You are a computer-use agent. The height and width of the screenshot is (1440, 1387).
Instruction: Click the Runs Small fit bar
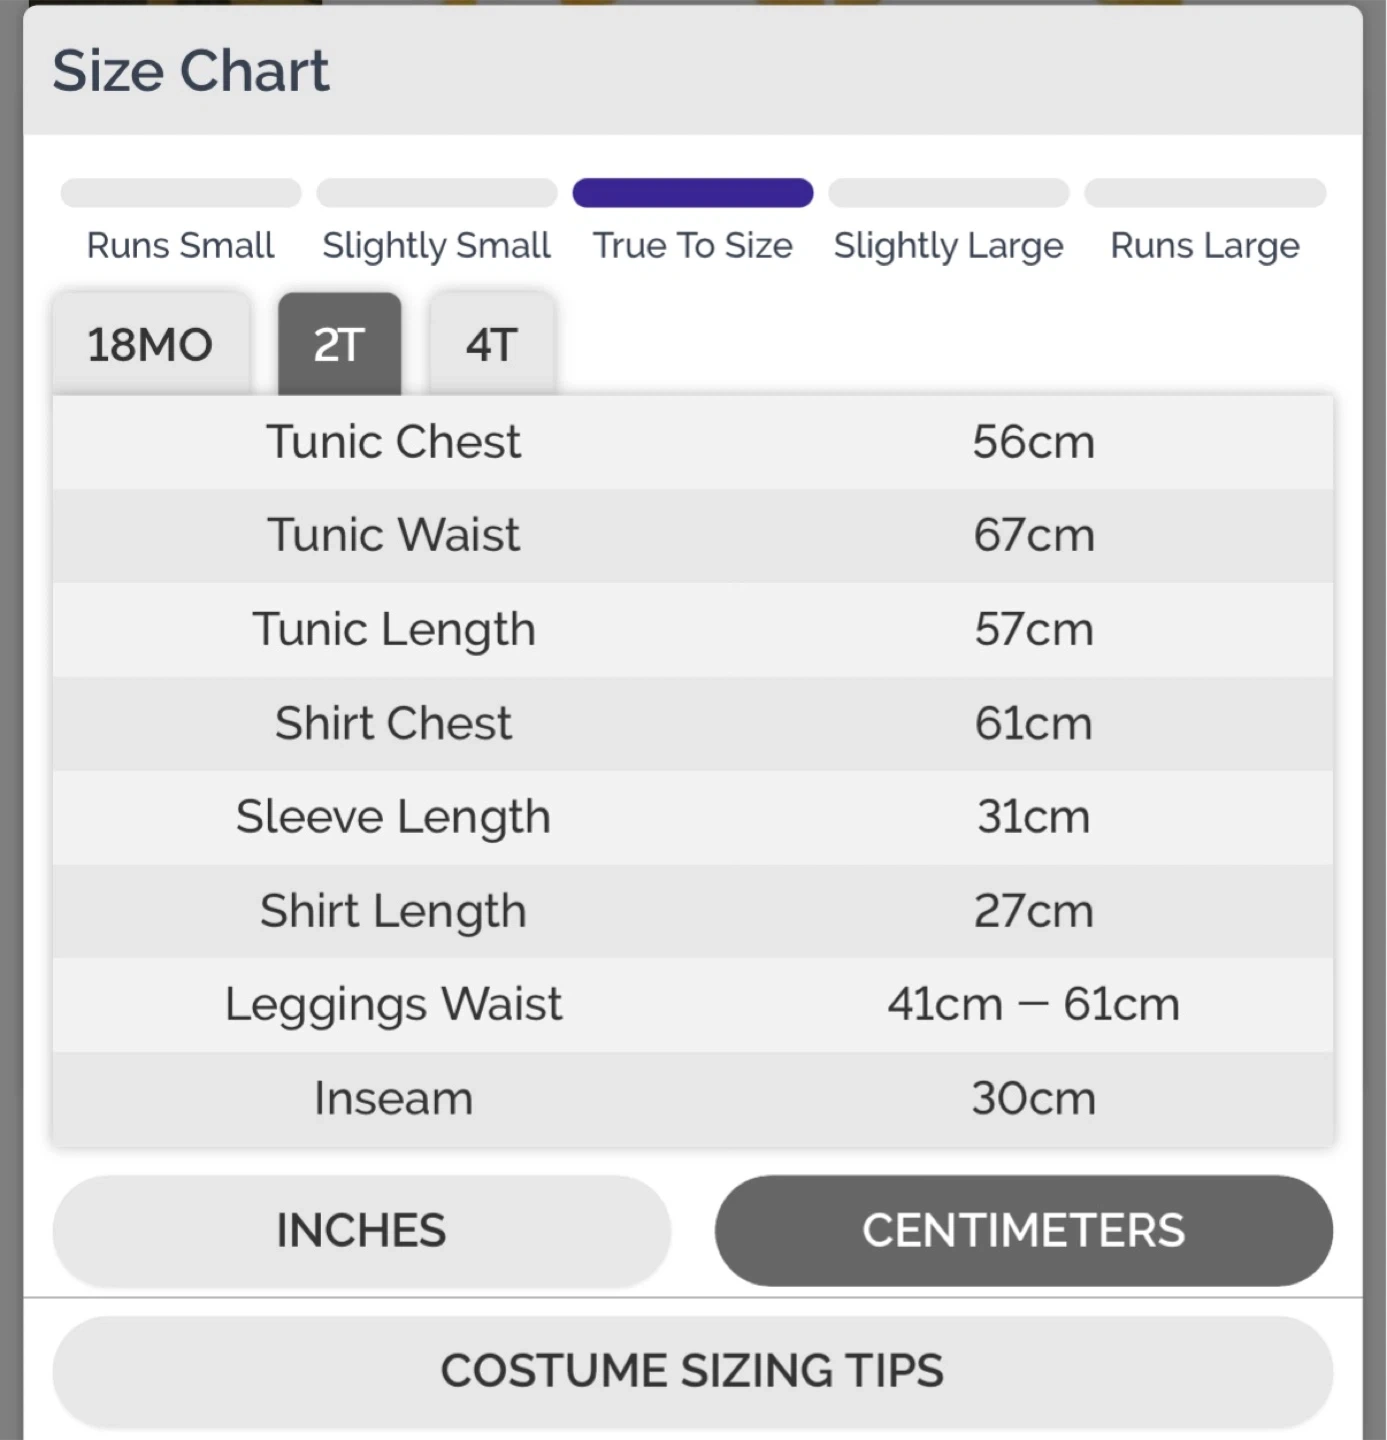click(181, 193)
